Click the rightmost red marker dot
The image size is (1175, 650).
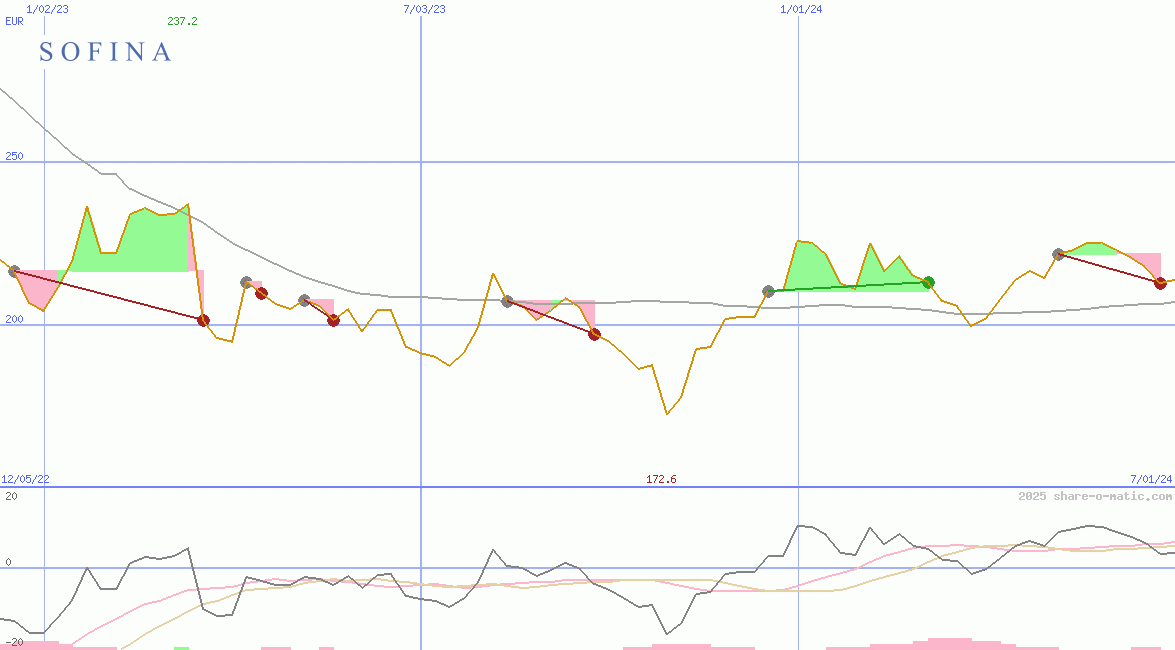(x=1160, y=283)
